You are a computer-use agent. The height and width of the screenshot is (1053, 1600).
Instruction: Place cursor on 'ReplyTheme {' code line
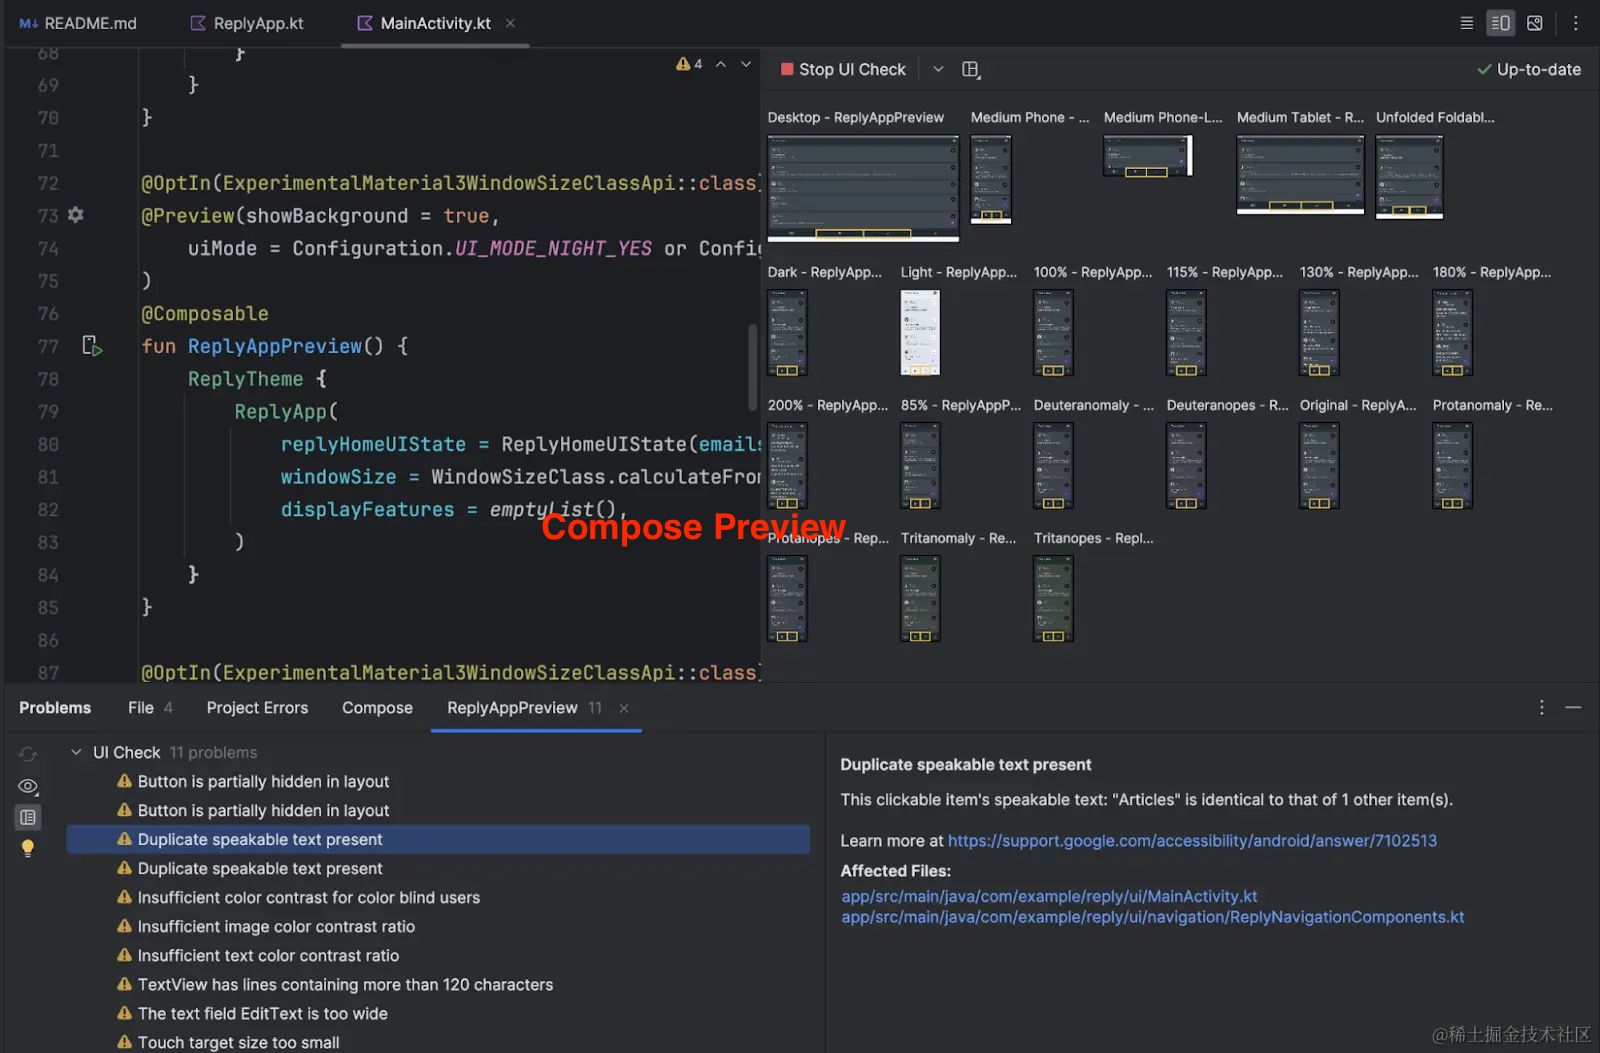tap(257, 379)
